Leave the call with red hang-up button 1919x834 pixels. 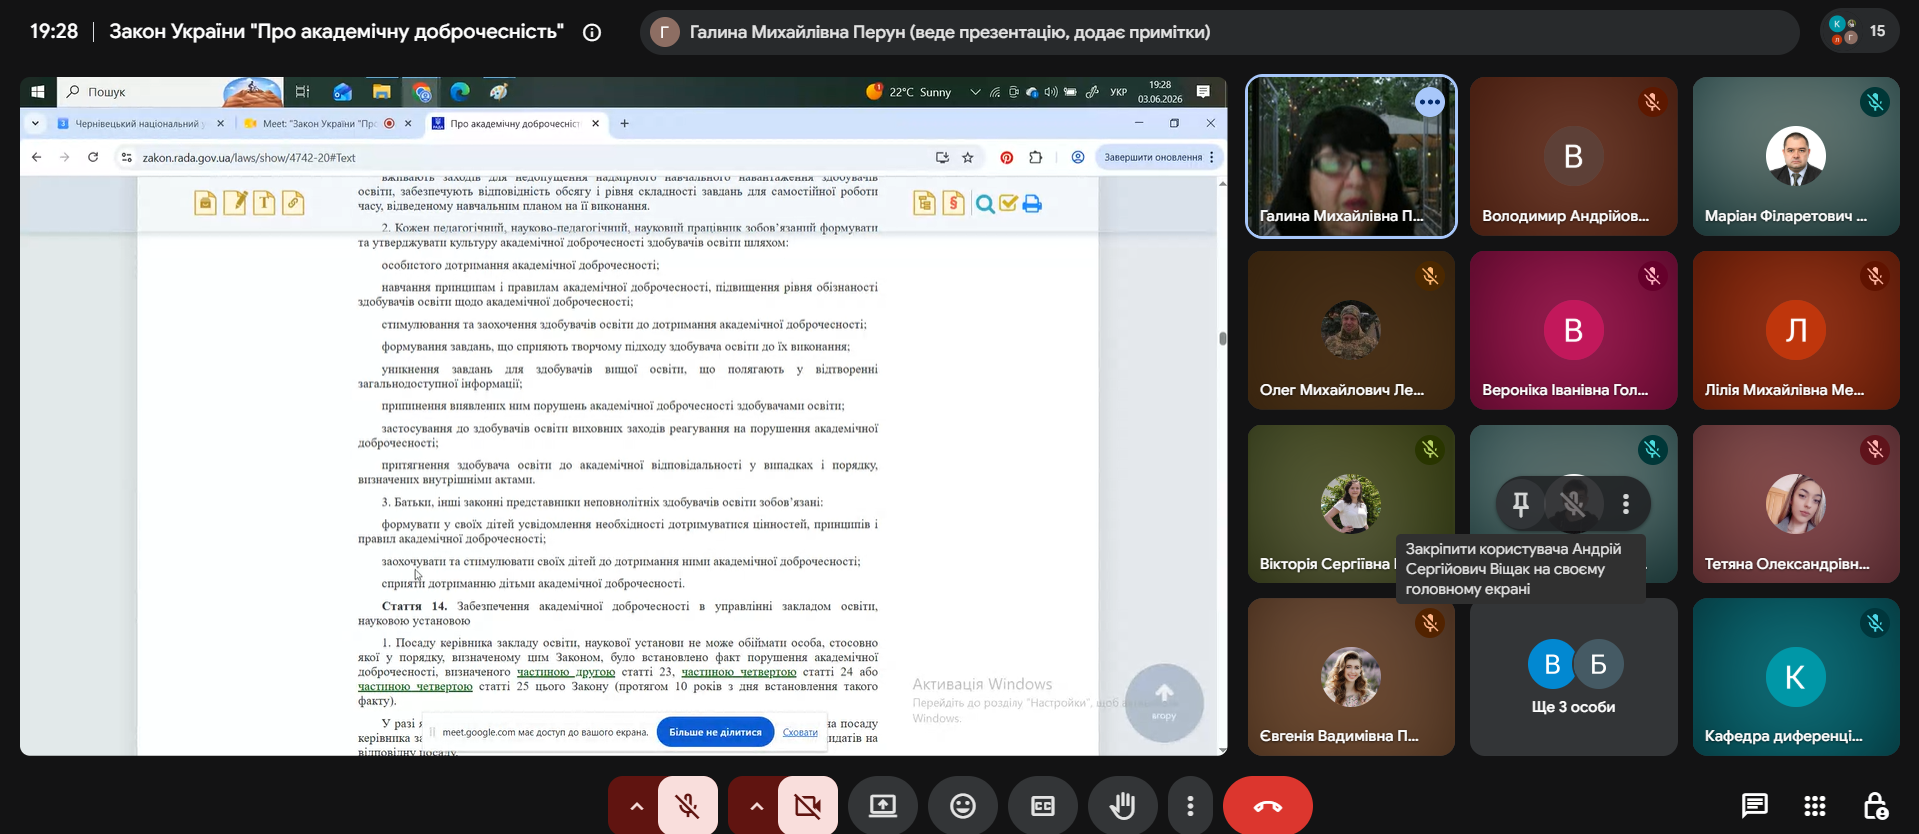click(1268, 806)
